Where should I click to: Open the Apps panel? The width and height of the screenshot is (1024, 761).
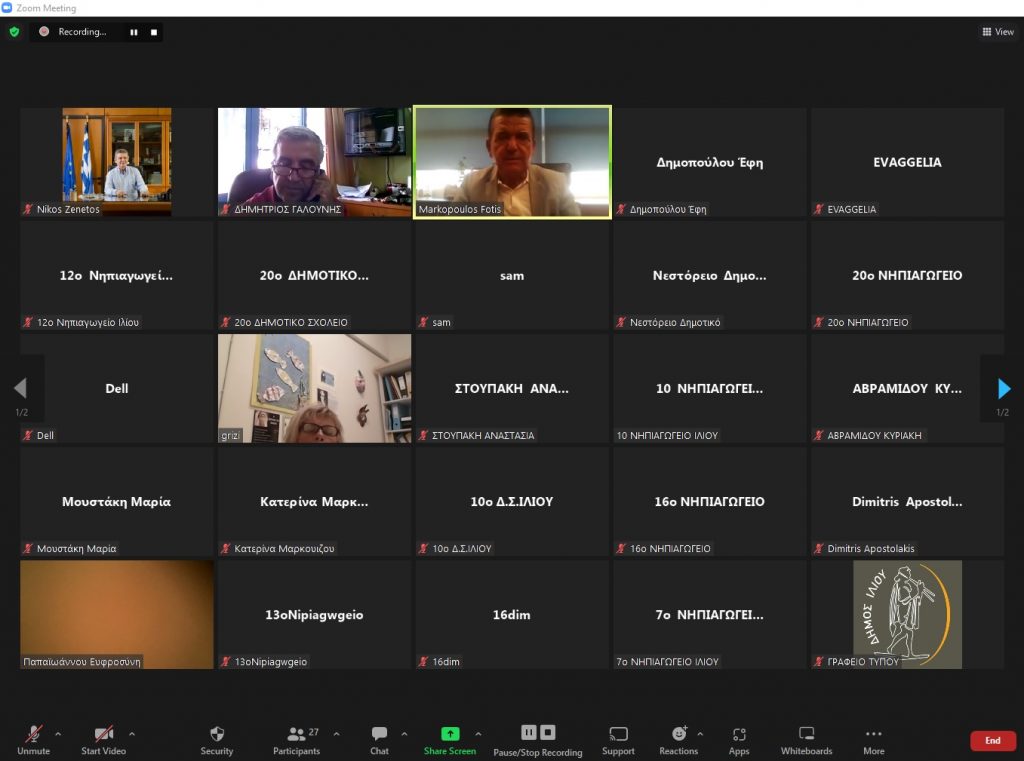[739, 739]
